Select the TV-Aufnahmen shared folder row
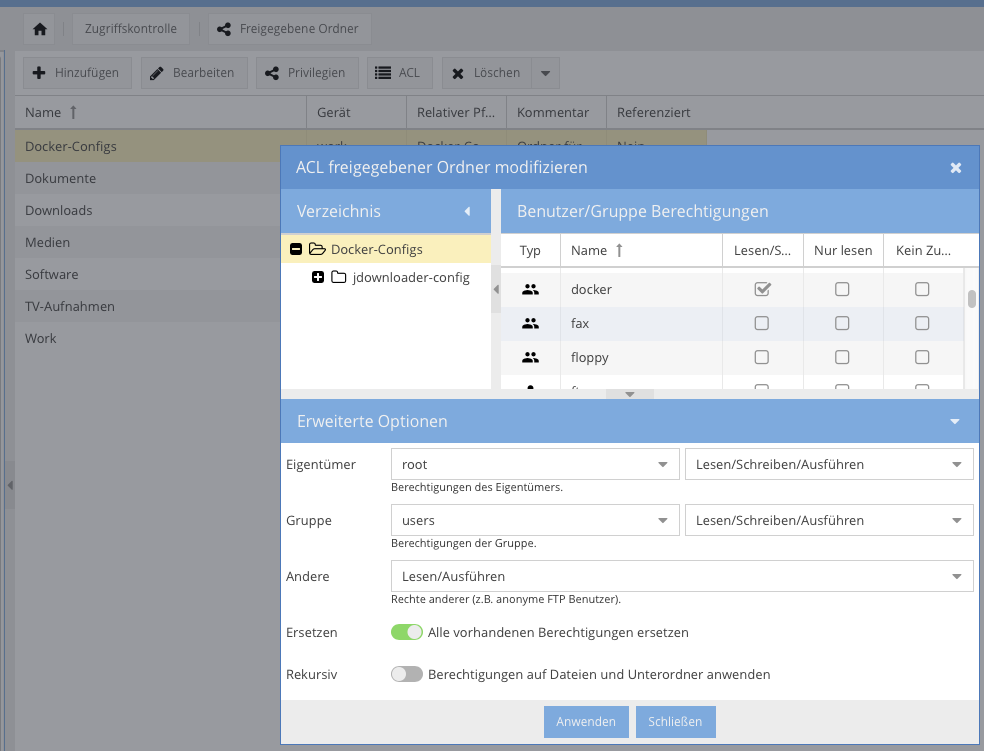 tap(147, 306)
